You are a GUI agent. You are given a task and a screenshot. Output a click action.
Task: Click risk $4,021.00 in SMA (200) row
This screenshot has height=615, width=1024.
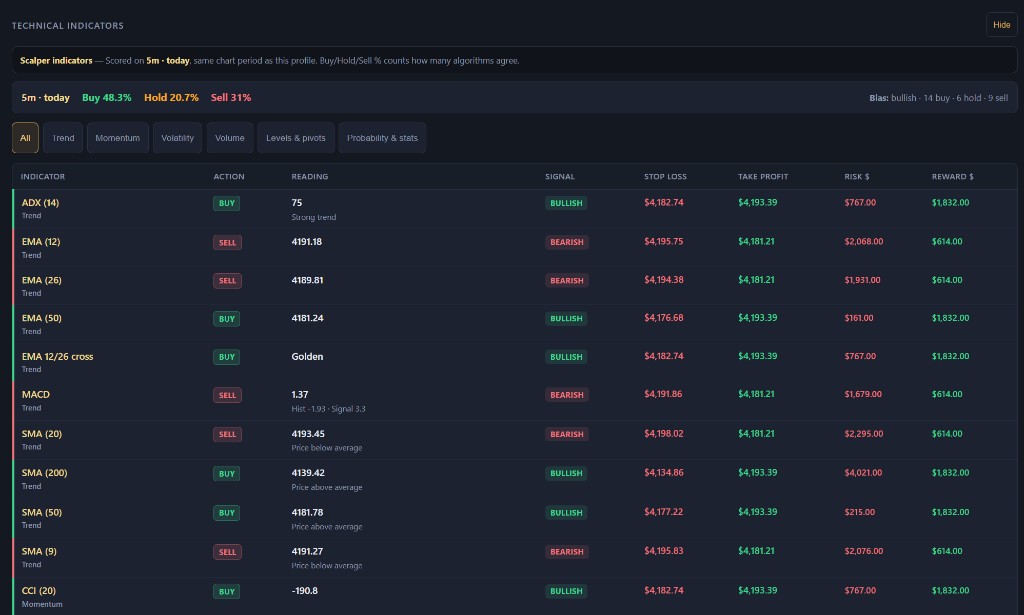(x=863, y=473)
